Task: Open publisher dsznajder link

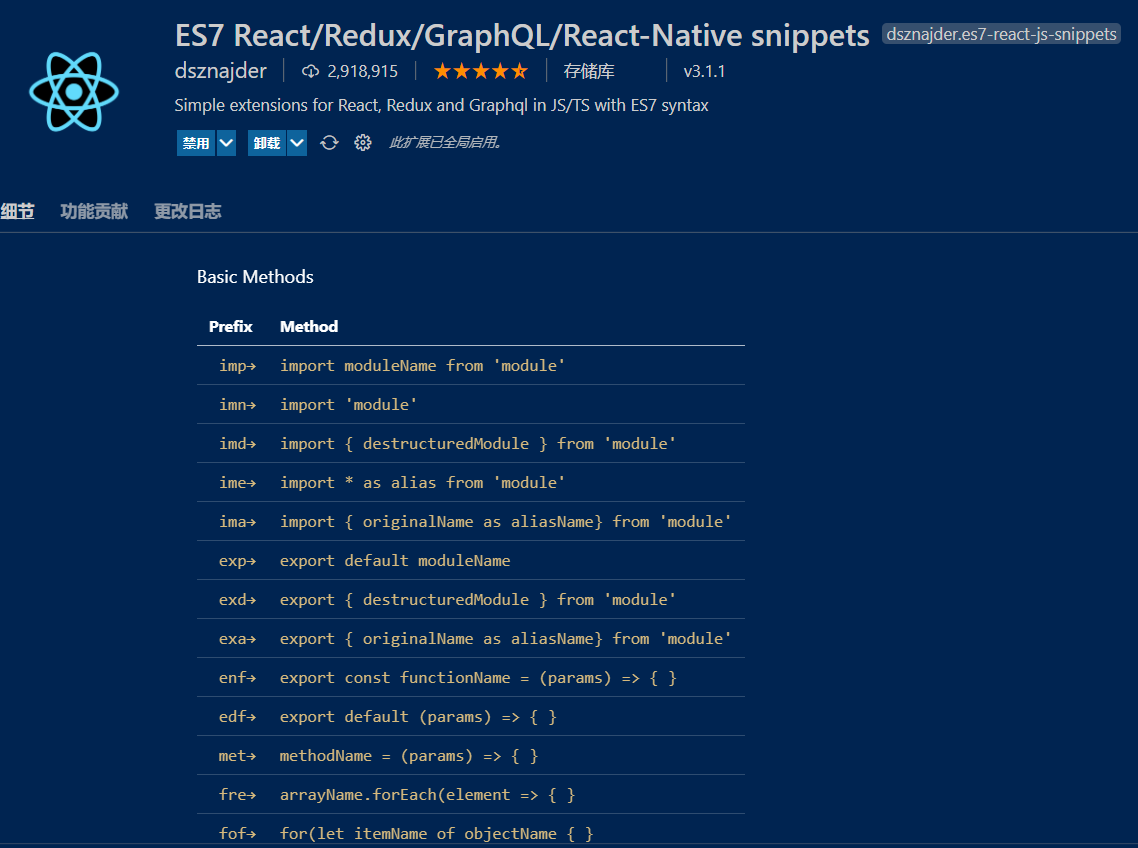Action: point(221,70)
